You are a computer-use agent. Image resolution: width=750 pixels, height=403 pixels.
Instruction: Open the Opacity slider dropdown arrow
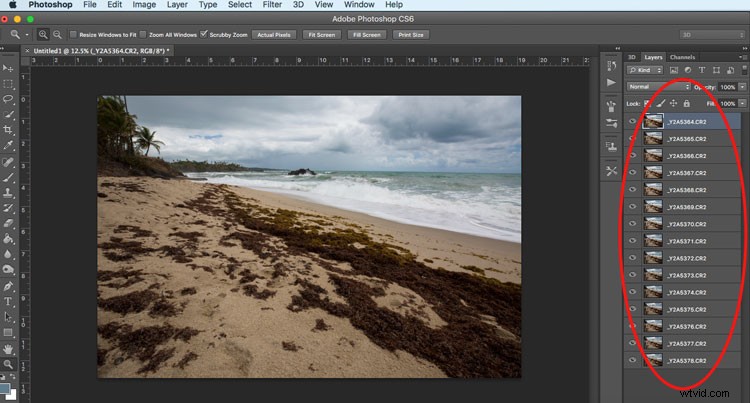click(x=742, y=87)
